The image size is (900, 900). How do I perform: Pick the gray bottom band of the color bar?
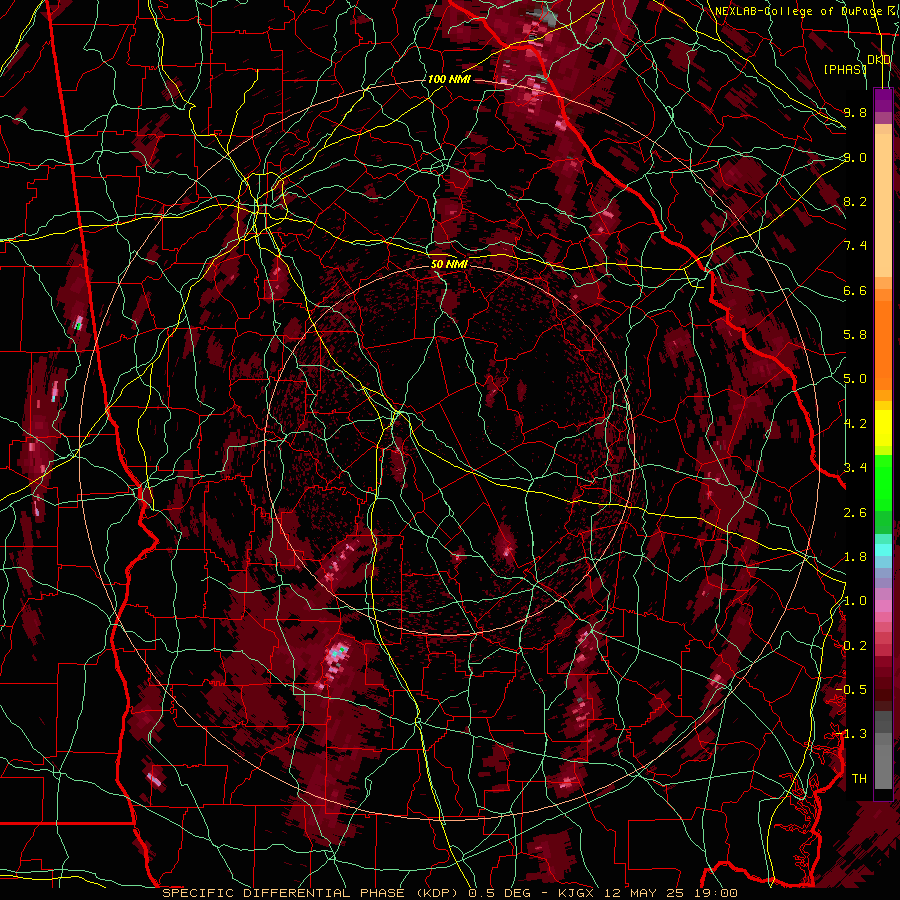(883, 761)
